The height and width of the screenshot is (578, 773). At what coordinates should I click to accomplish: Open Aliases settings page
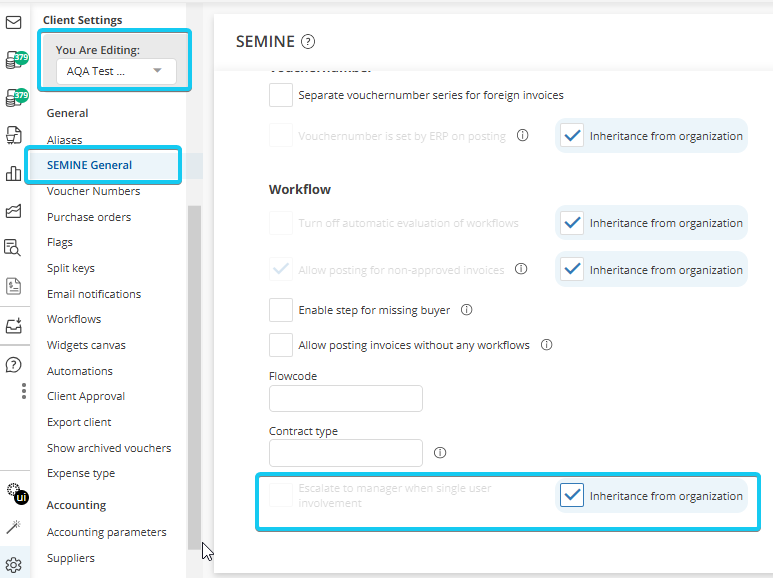[65, 140]
